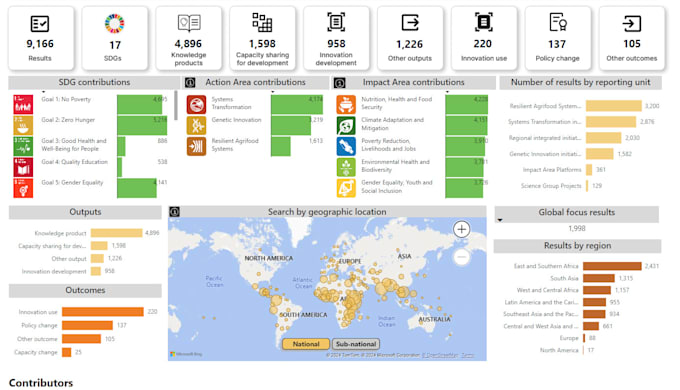Open the Action Area contributions sort arrow

[273, 92]
